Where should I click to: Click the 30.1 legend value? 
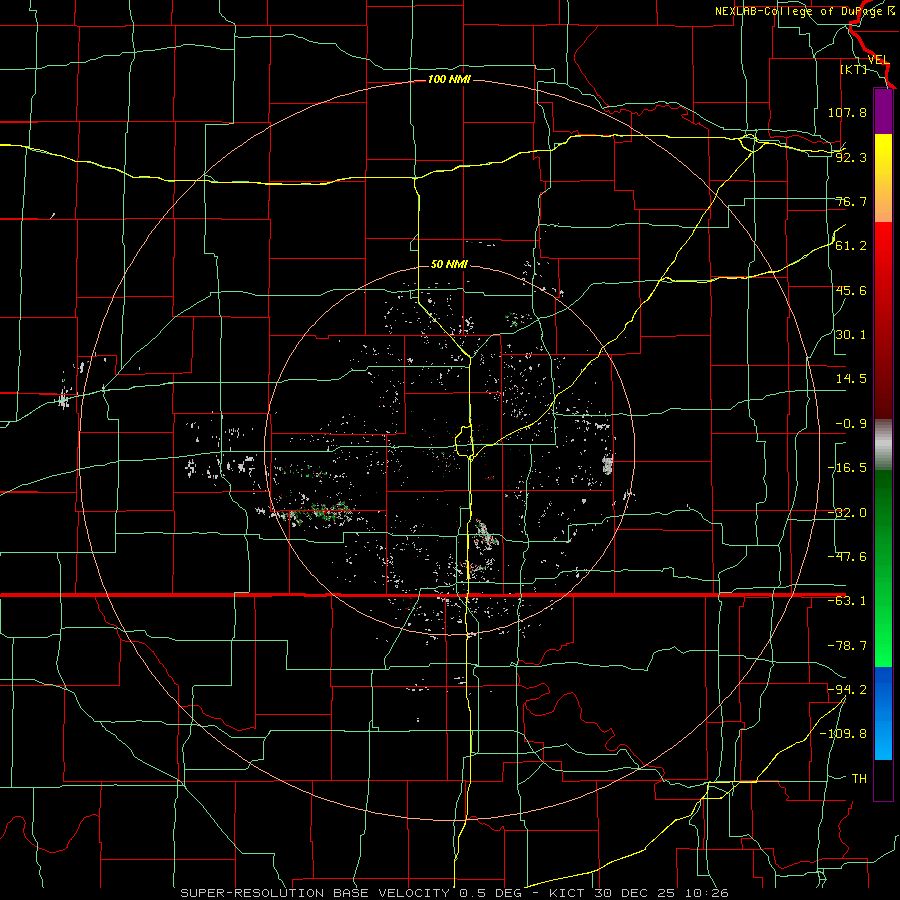851,335
